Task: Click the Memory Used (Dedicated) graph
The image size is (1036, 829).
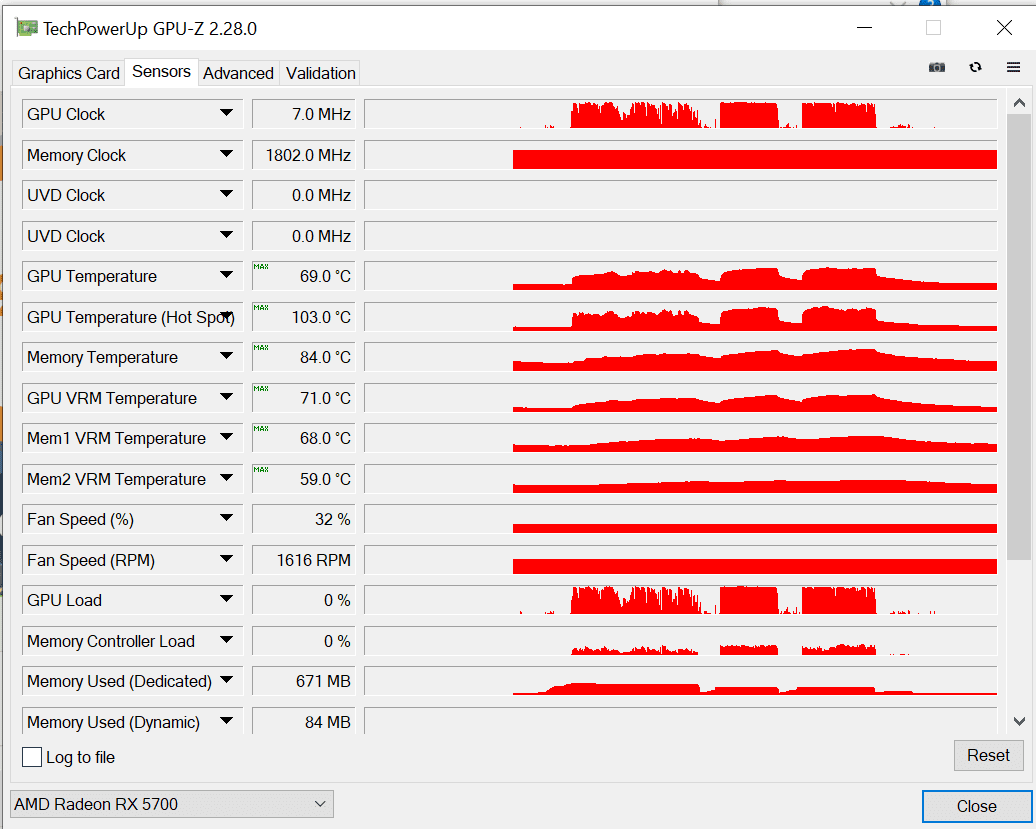Action: 681,680
